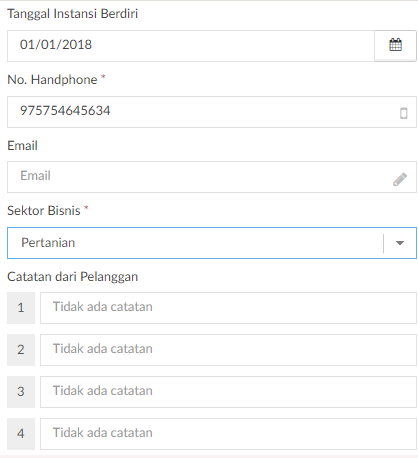Click the number 1 note label box
Viewport: 418px width, 458px height.
(21, 308)
